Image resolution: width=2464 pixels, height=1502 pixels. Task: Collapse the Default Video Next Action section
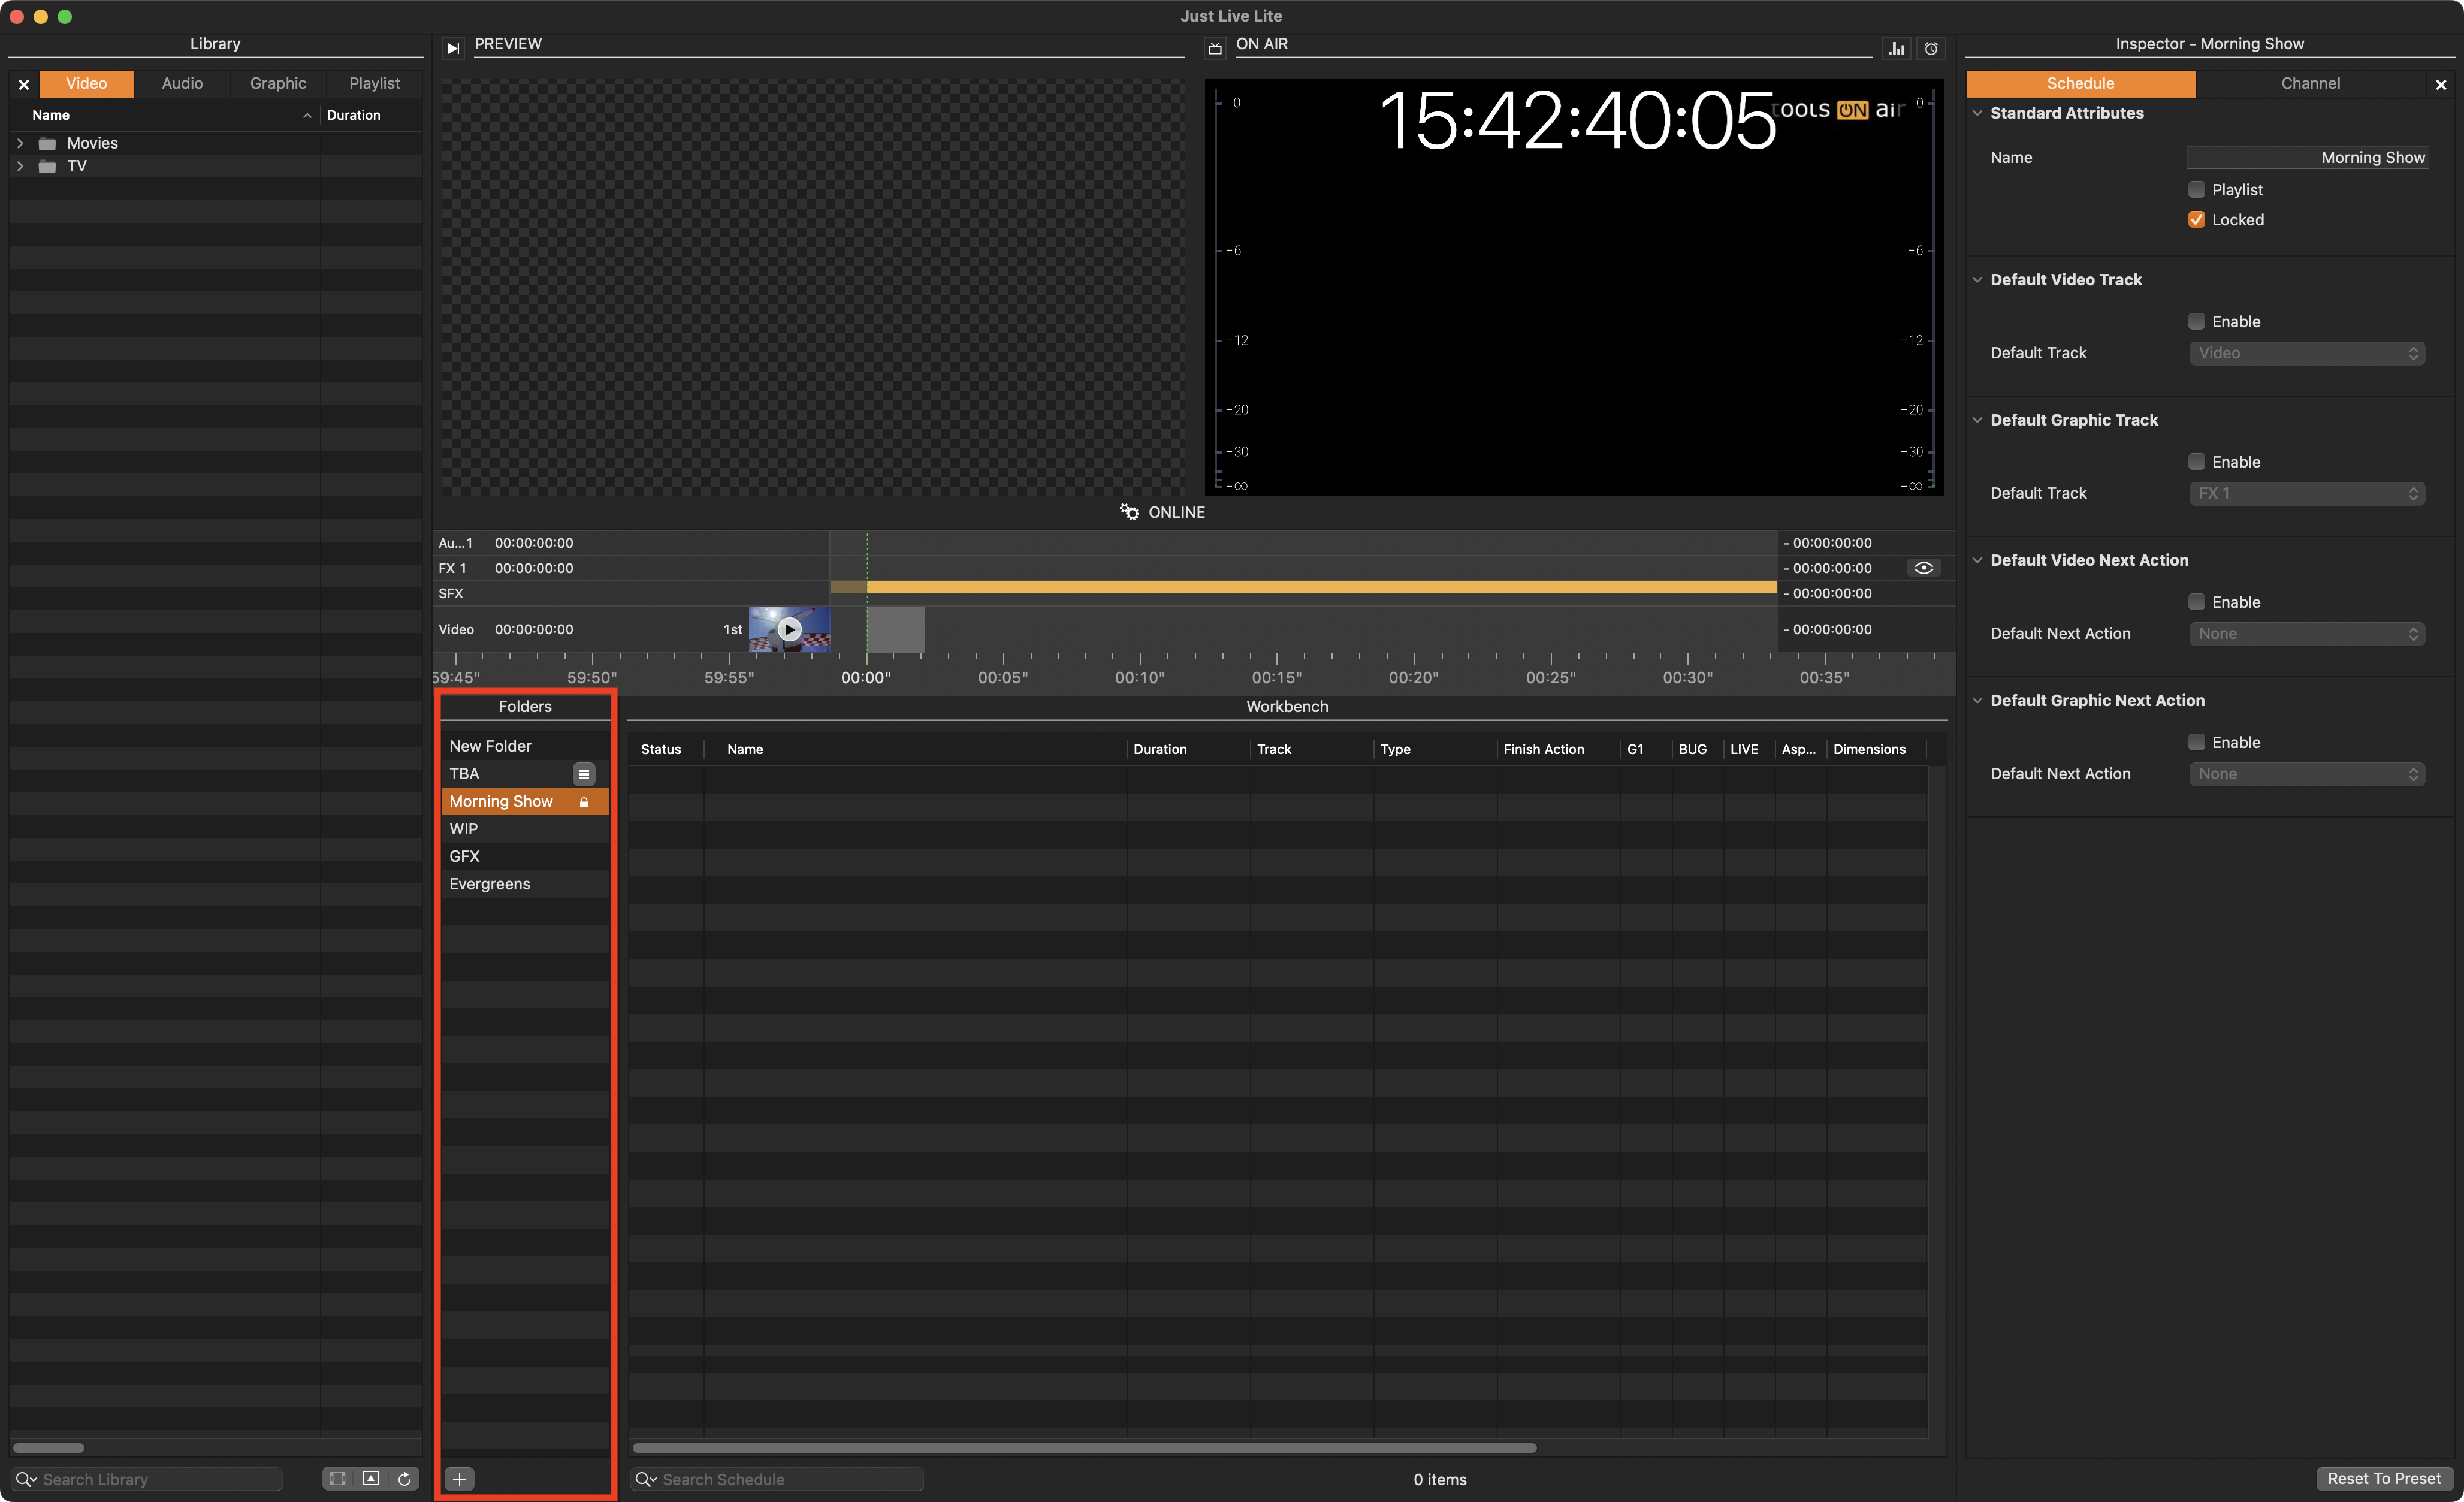tap(1977, 560)
